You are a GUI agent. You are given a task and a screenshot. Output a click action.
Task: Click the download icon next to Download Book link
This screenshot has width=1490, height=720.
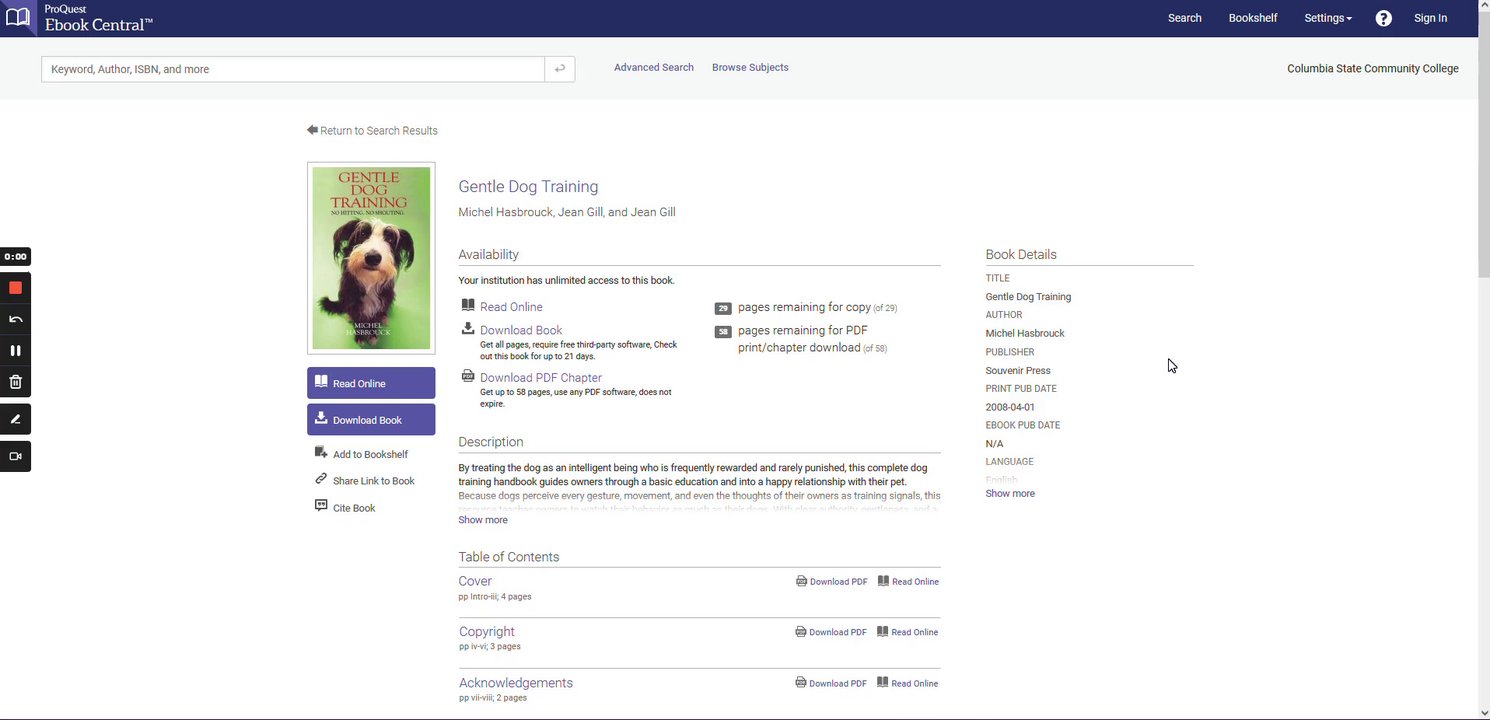tap(468, 328)
